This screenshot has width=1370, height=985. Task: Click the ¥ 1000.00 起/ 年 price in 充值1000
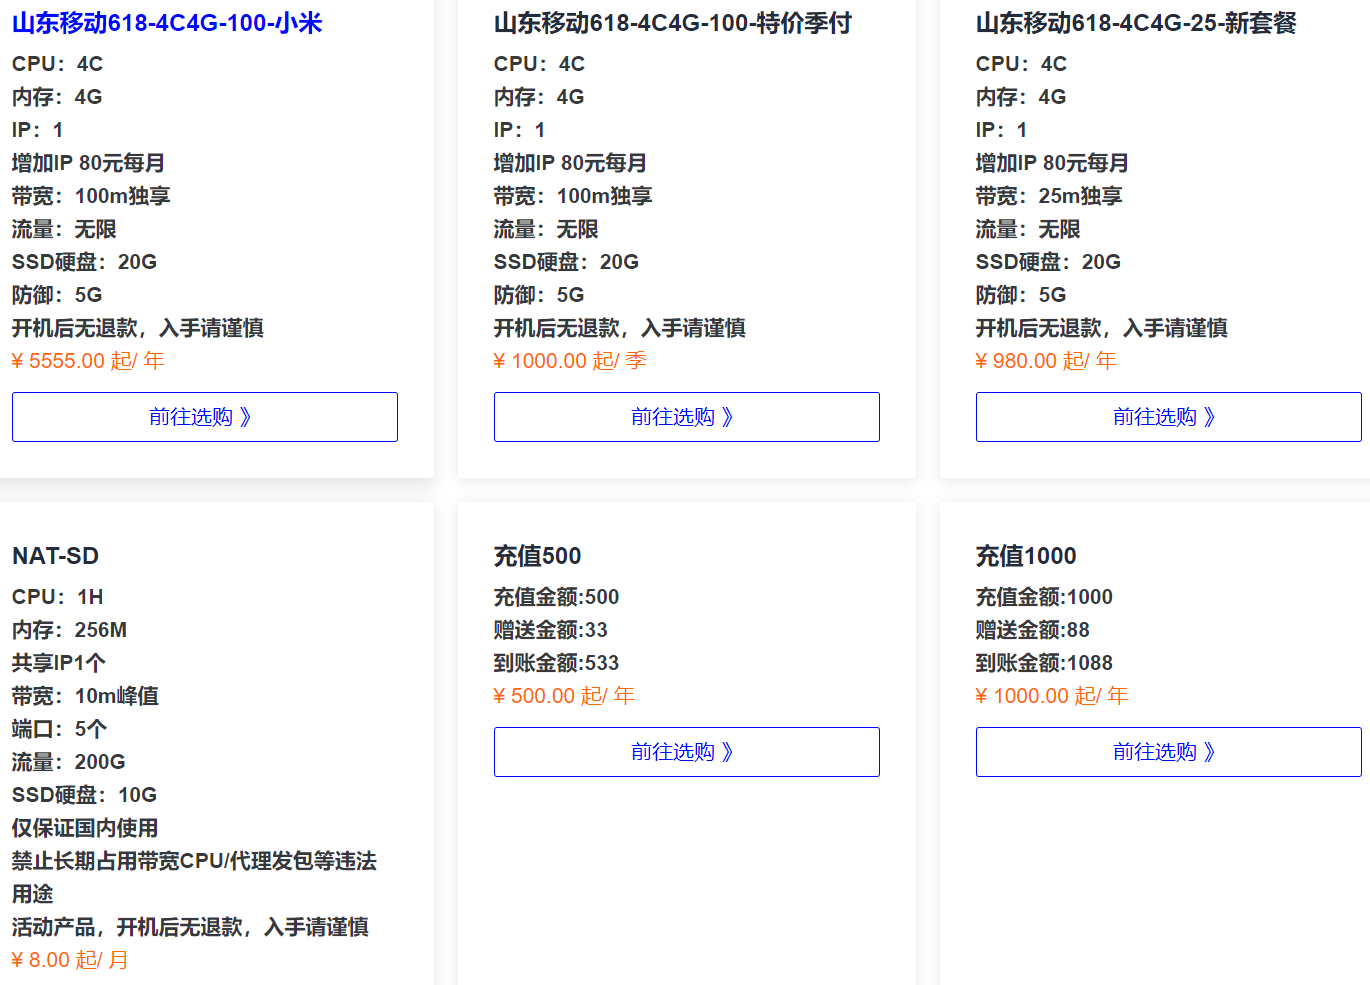1052,696
